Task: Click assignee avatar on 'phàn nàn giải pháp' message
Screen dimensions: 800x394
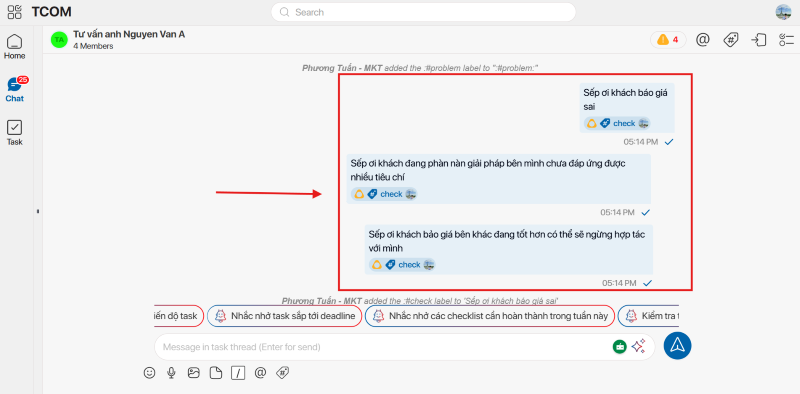Action: tap(411, 194)
